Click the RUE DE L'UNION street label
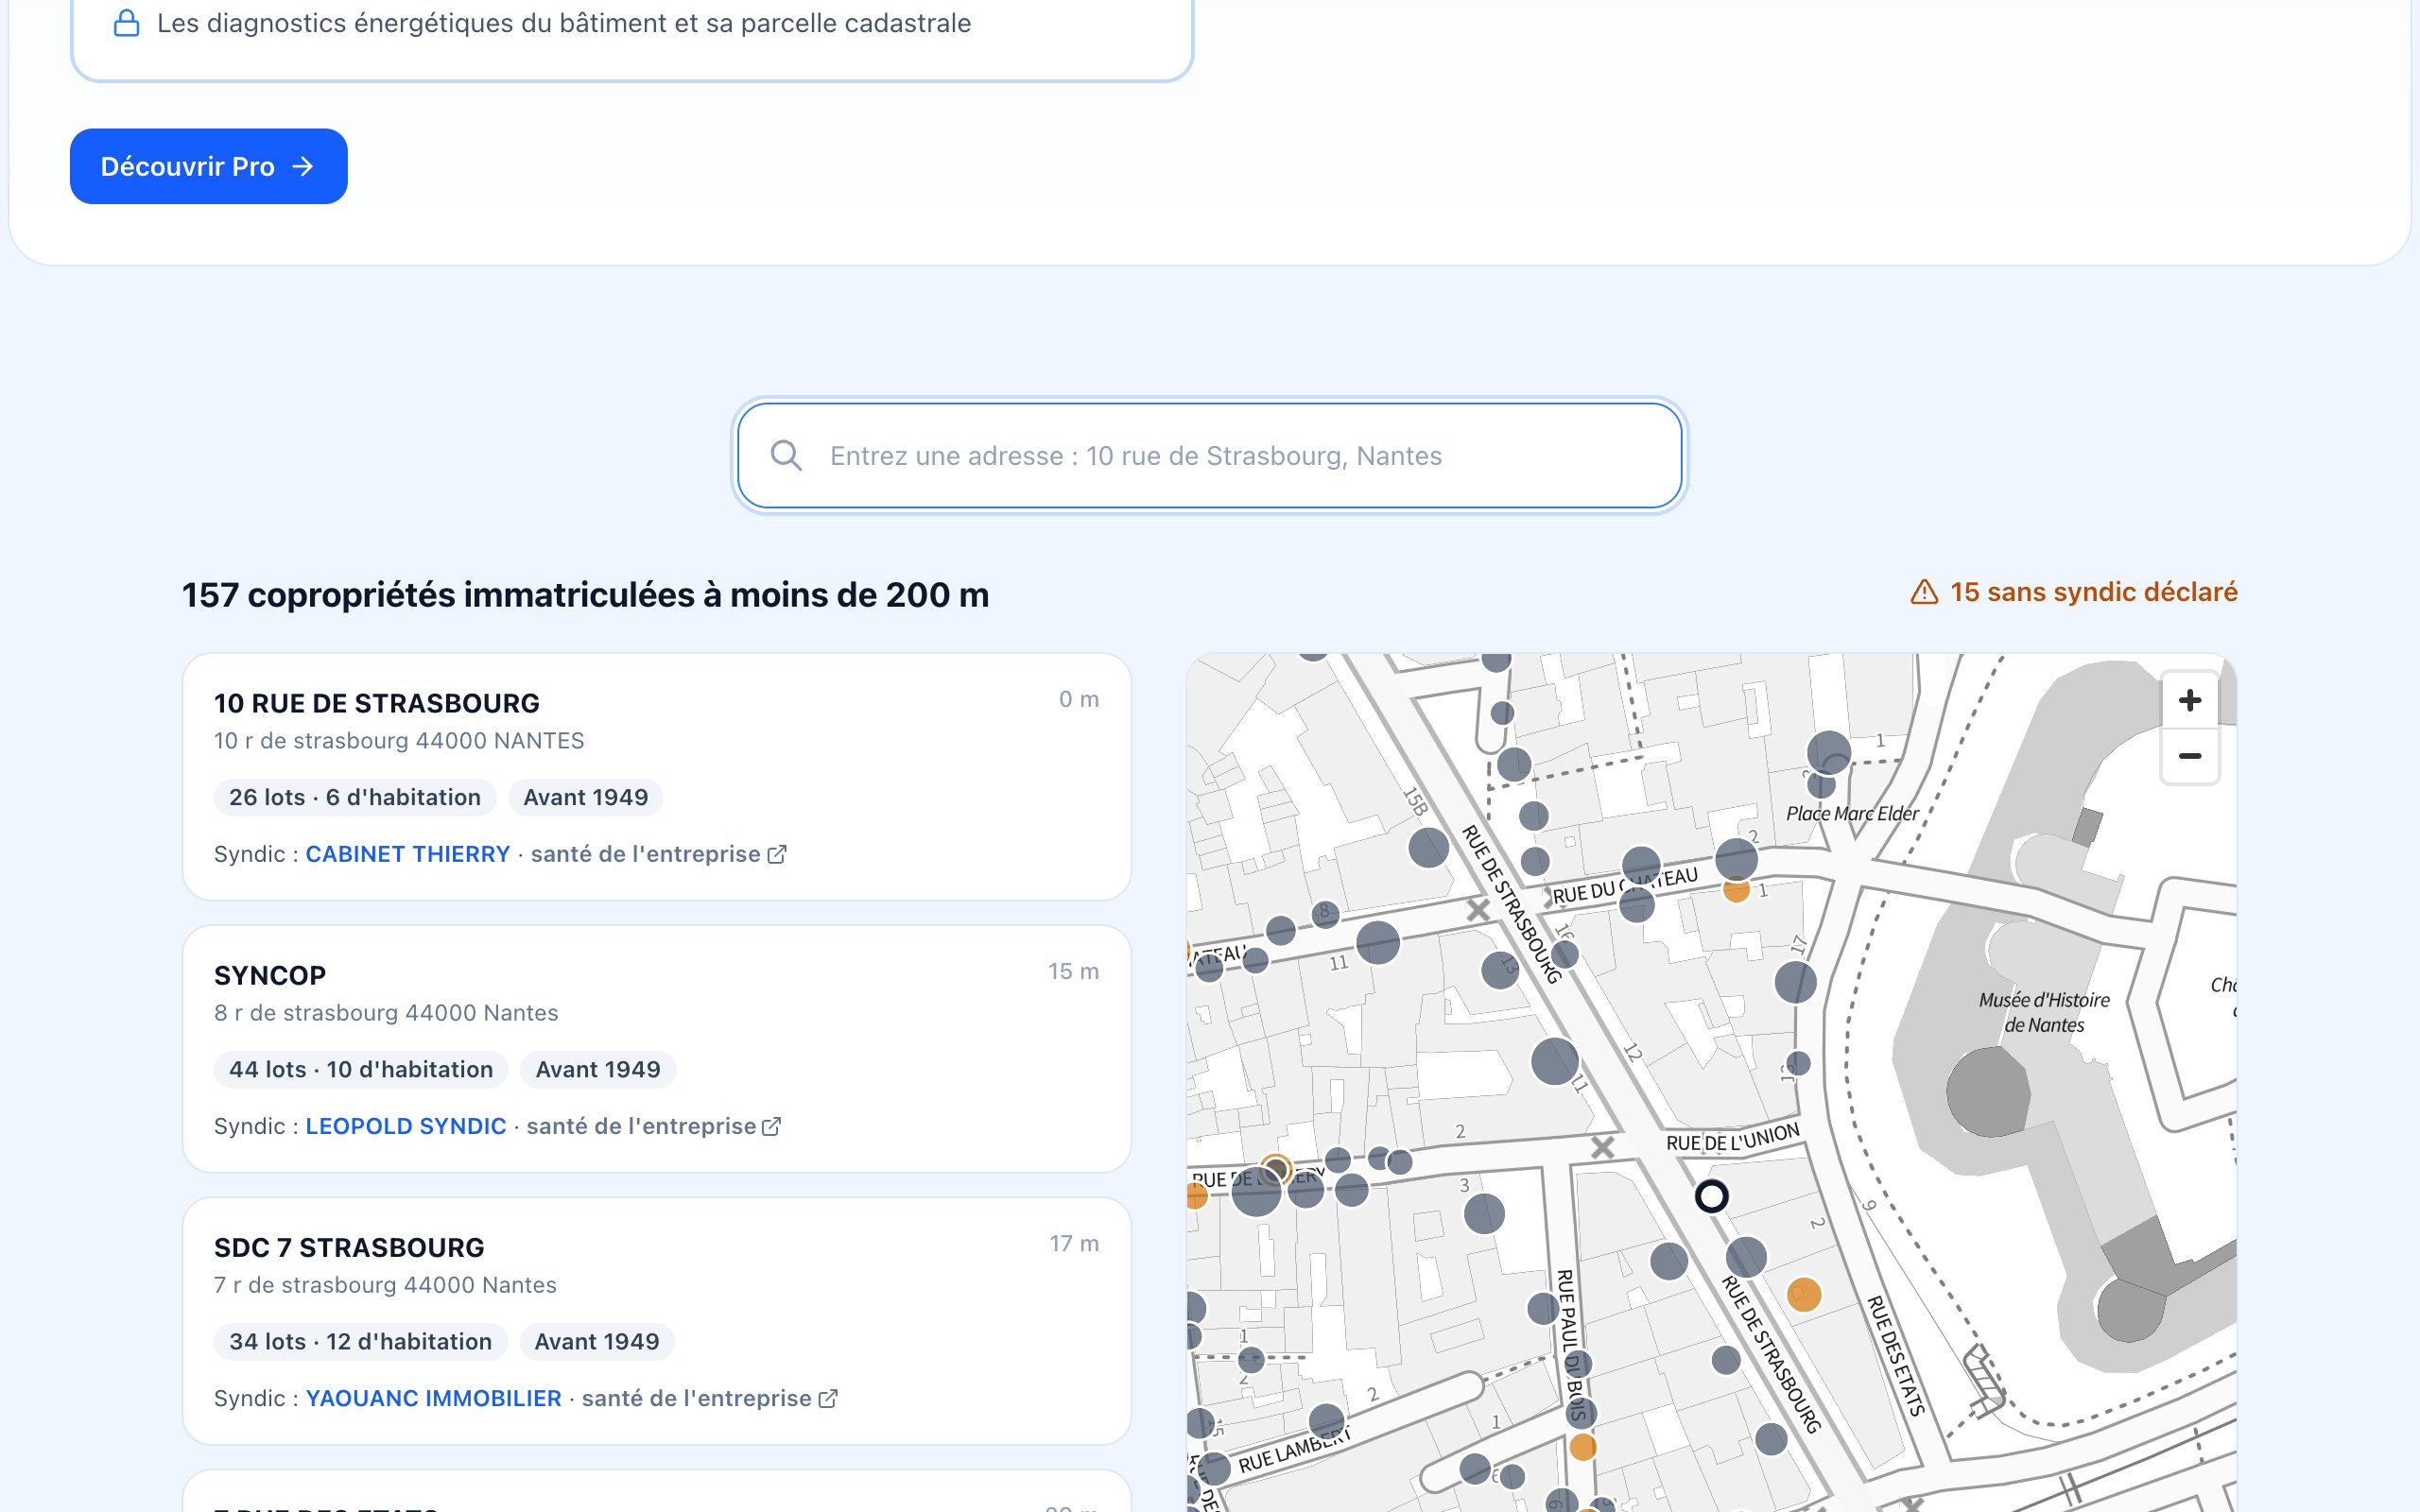Screen dimensions: 2420x1512 (x=1733, y=1138)
